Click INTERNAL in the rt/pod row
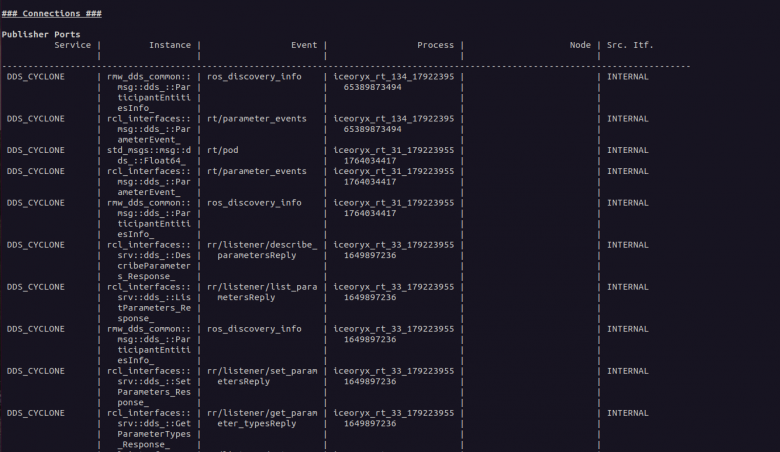Viewport: 780px width, 452px height. click(x=628, y=150)
